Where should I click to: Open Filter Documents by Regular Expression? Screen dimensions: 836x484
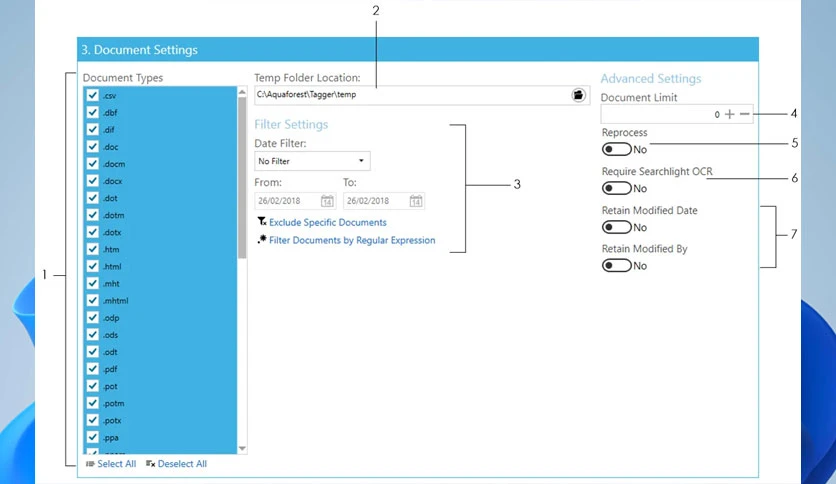pos(352,240)
